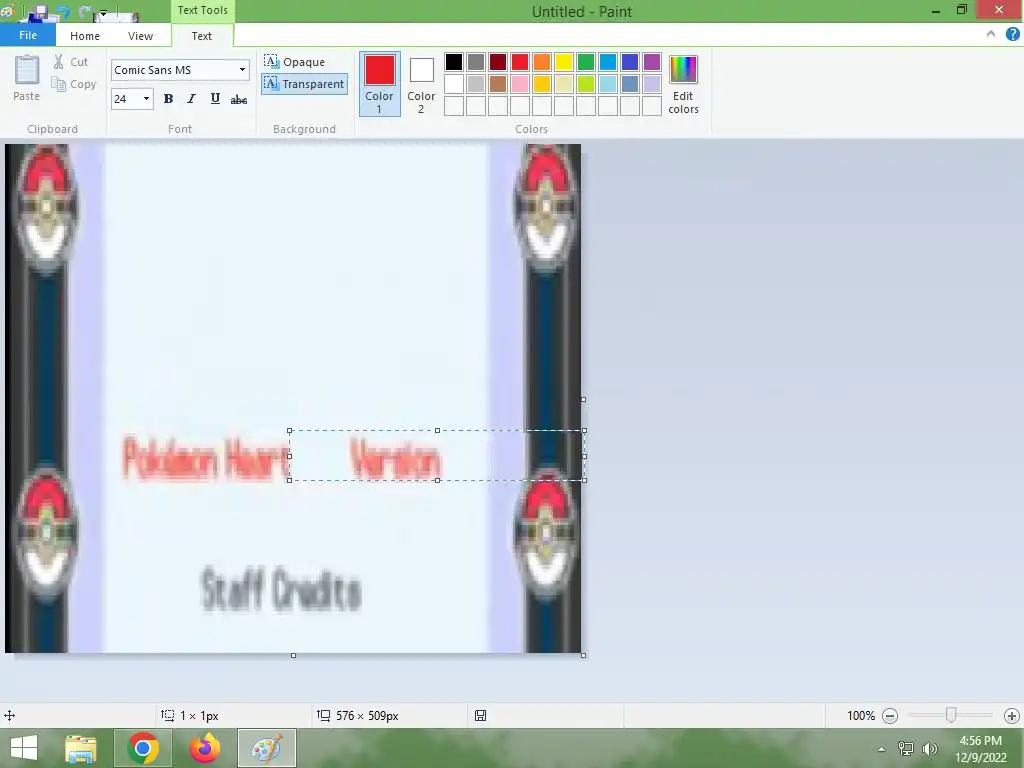Click the 100% zoom level text
1024x768 pixels.
click(x=861, y=716)
